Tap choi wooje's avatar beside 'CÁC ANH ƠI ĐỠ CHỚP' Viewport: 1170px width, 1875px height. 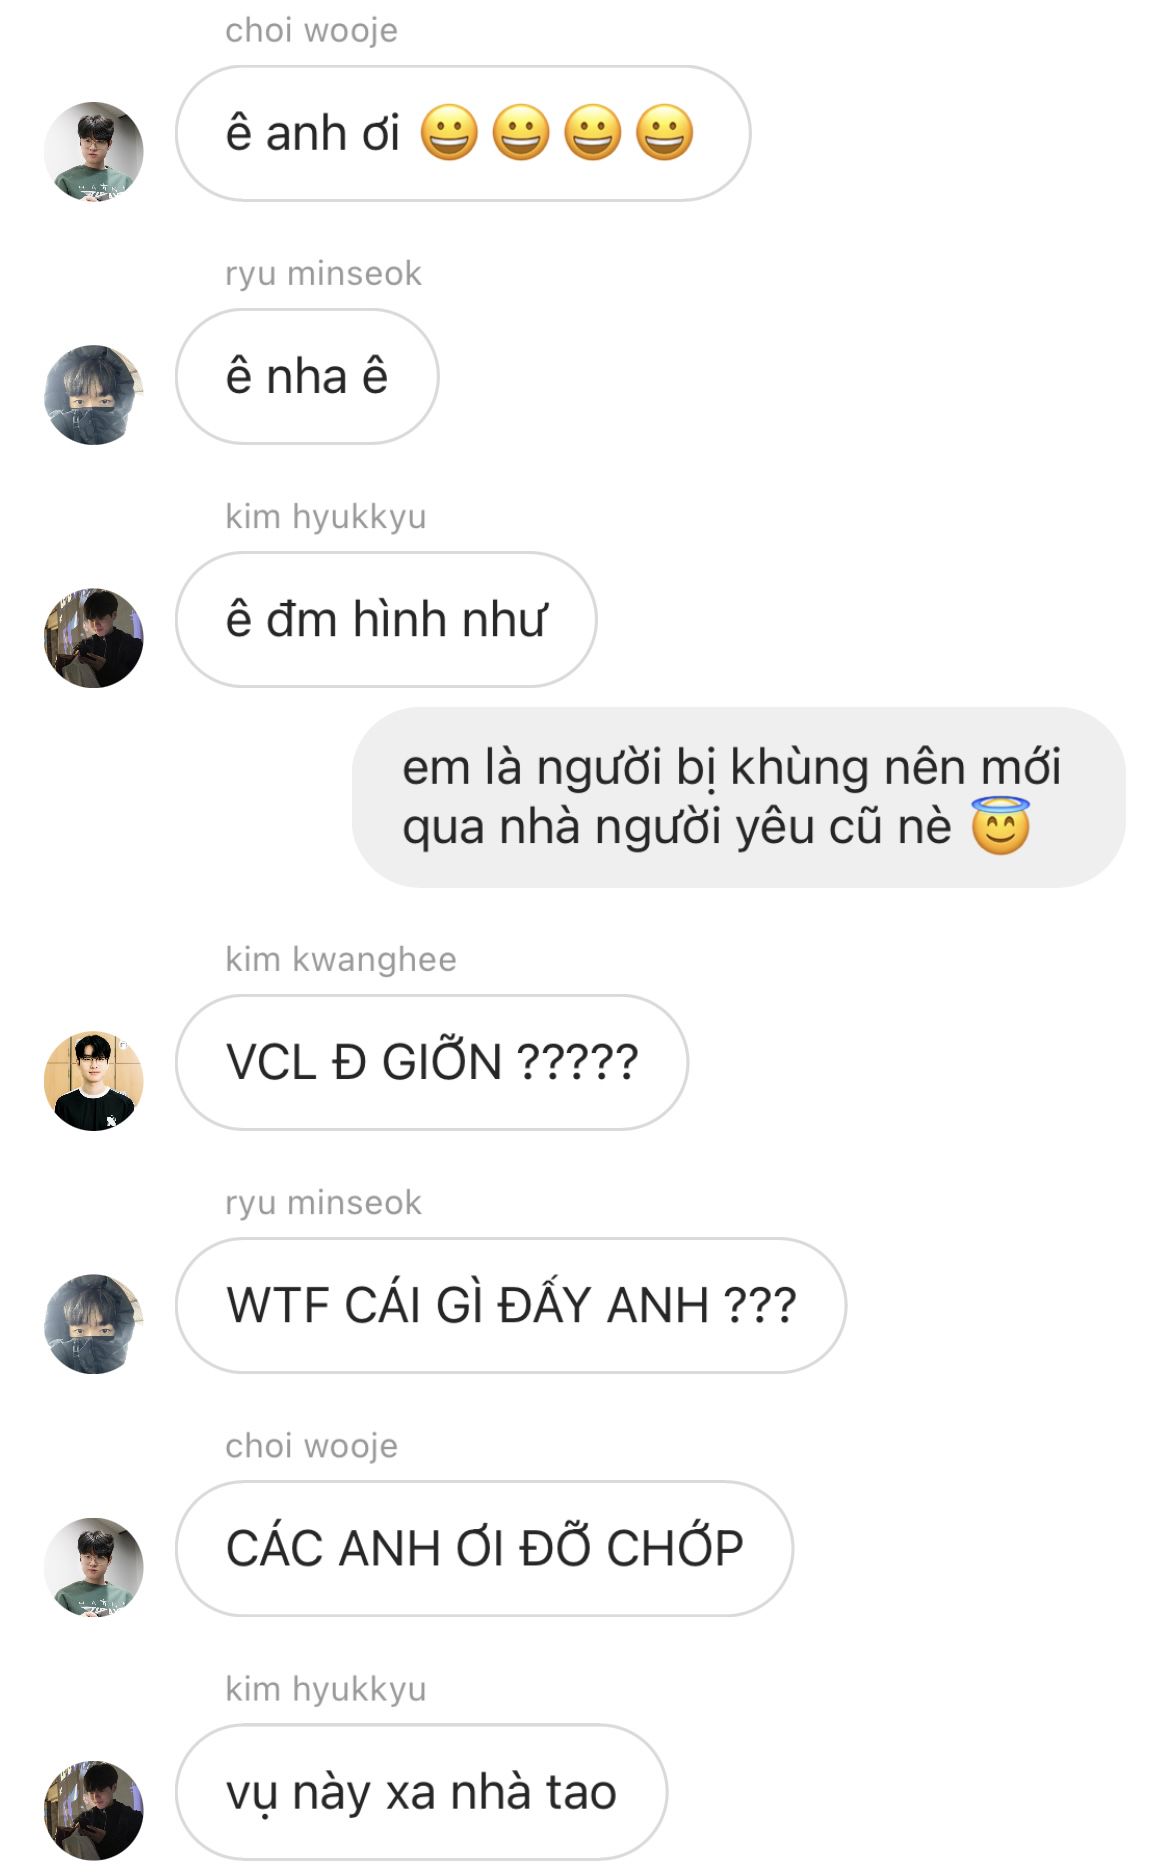[x=94, y=1566]
